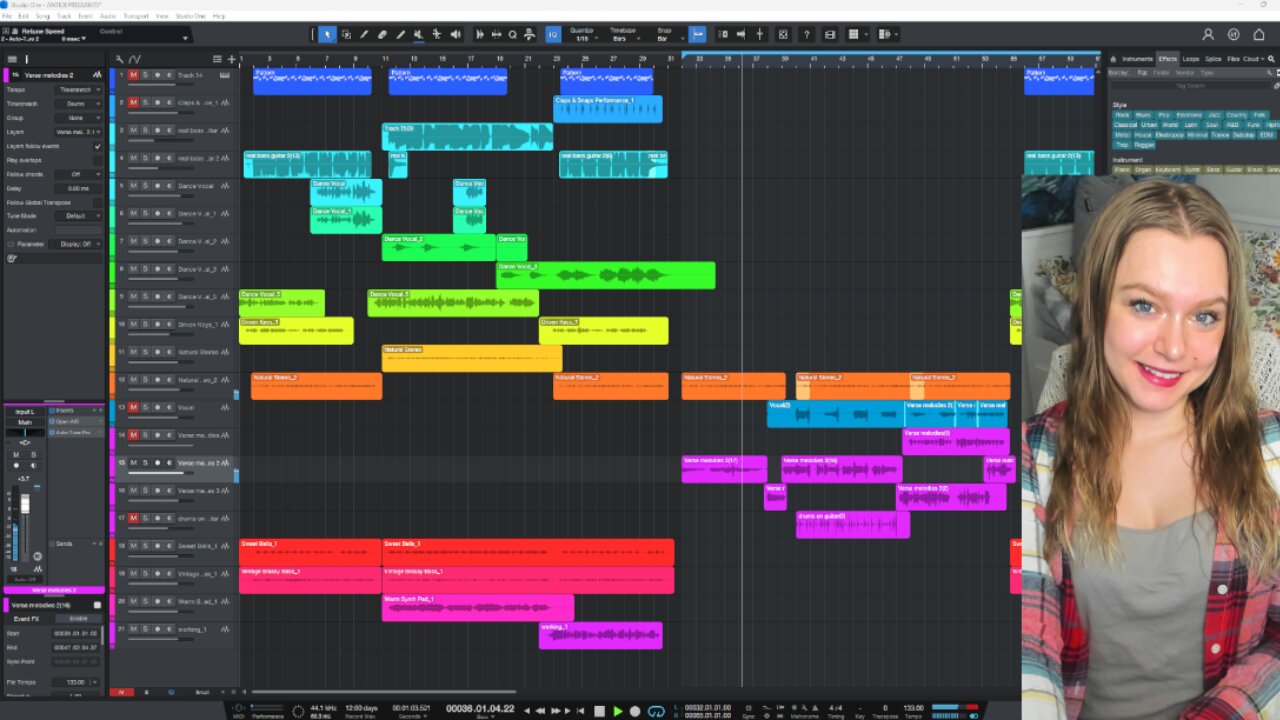The width and height of the screenshot is (1280, 720).
Task: Toggle the IQ input quantize button
Action: (553, 34)
